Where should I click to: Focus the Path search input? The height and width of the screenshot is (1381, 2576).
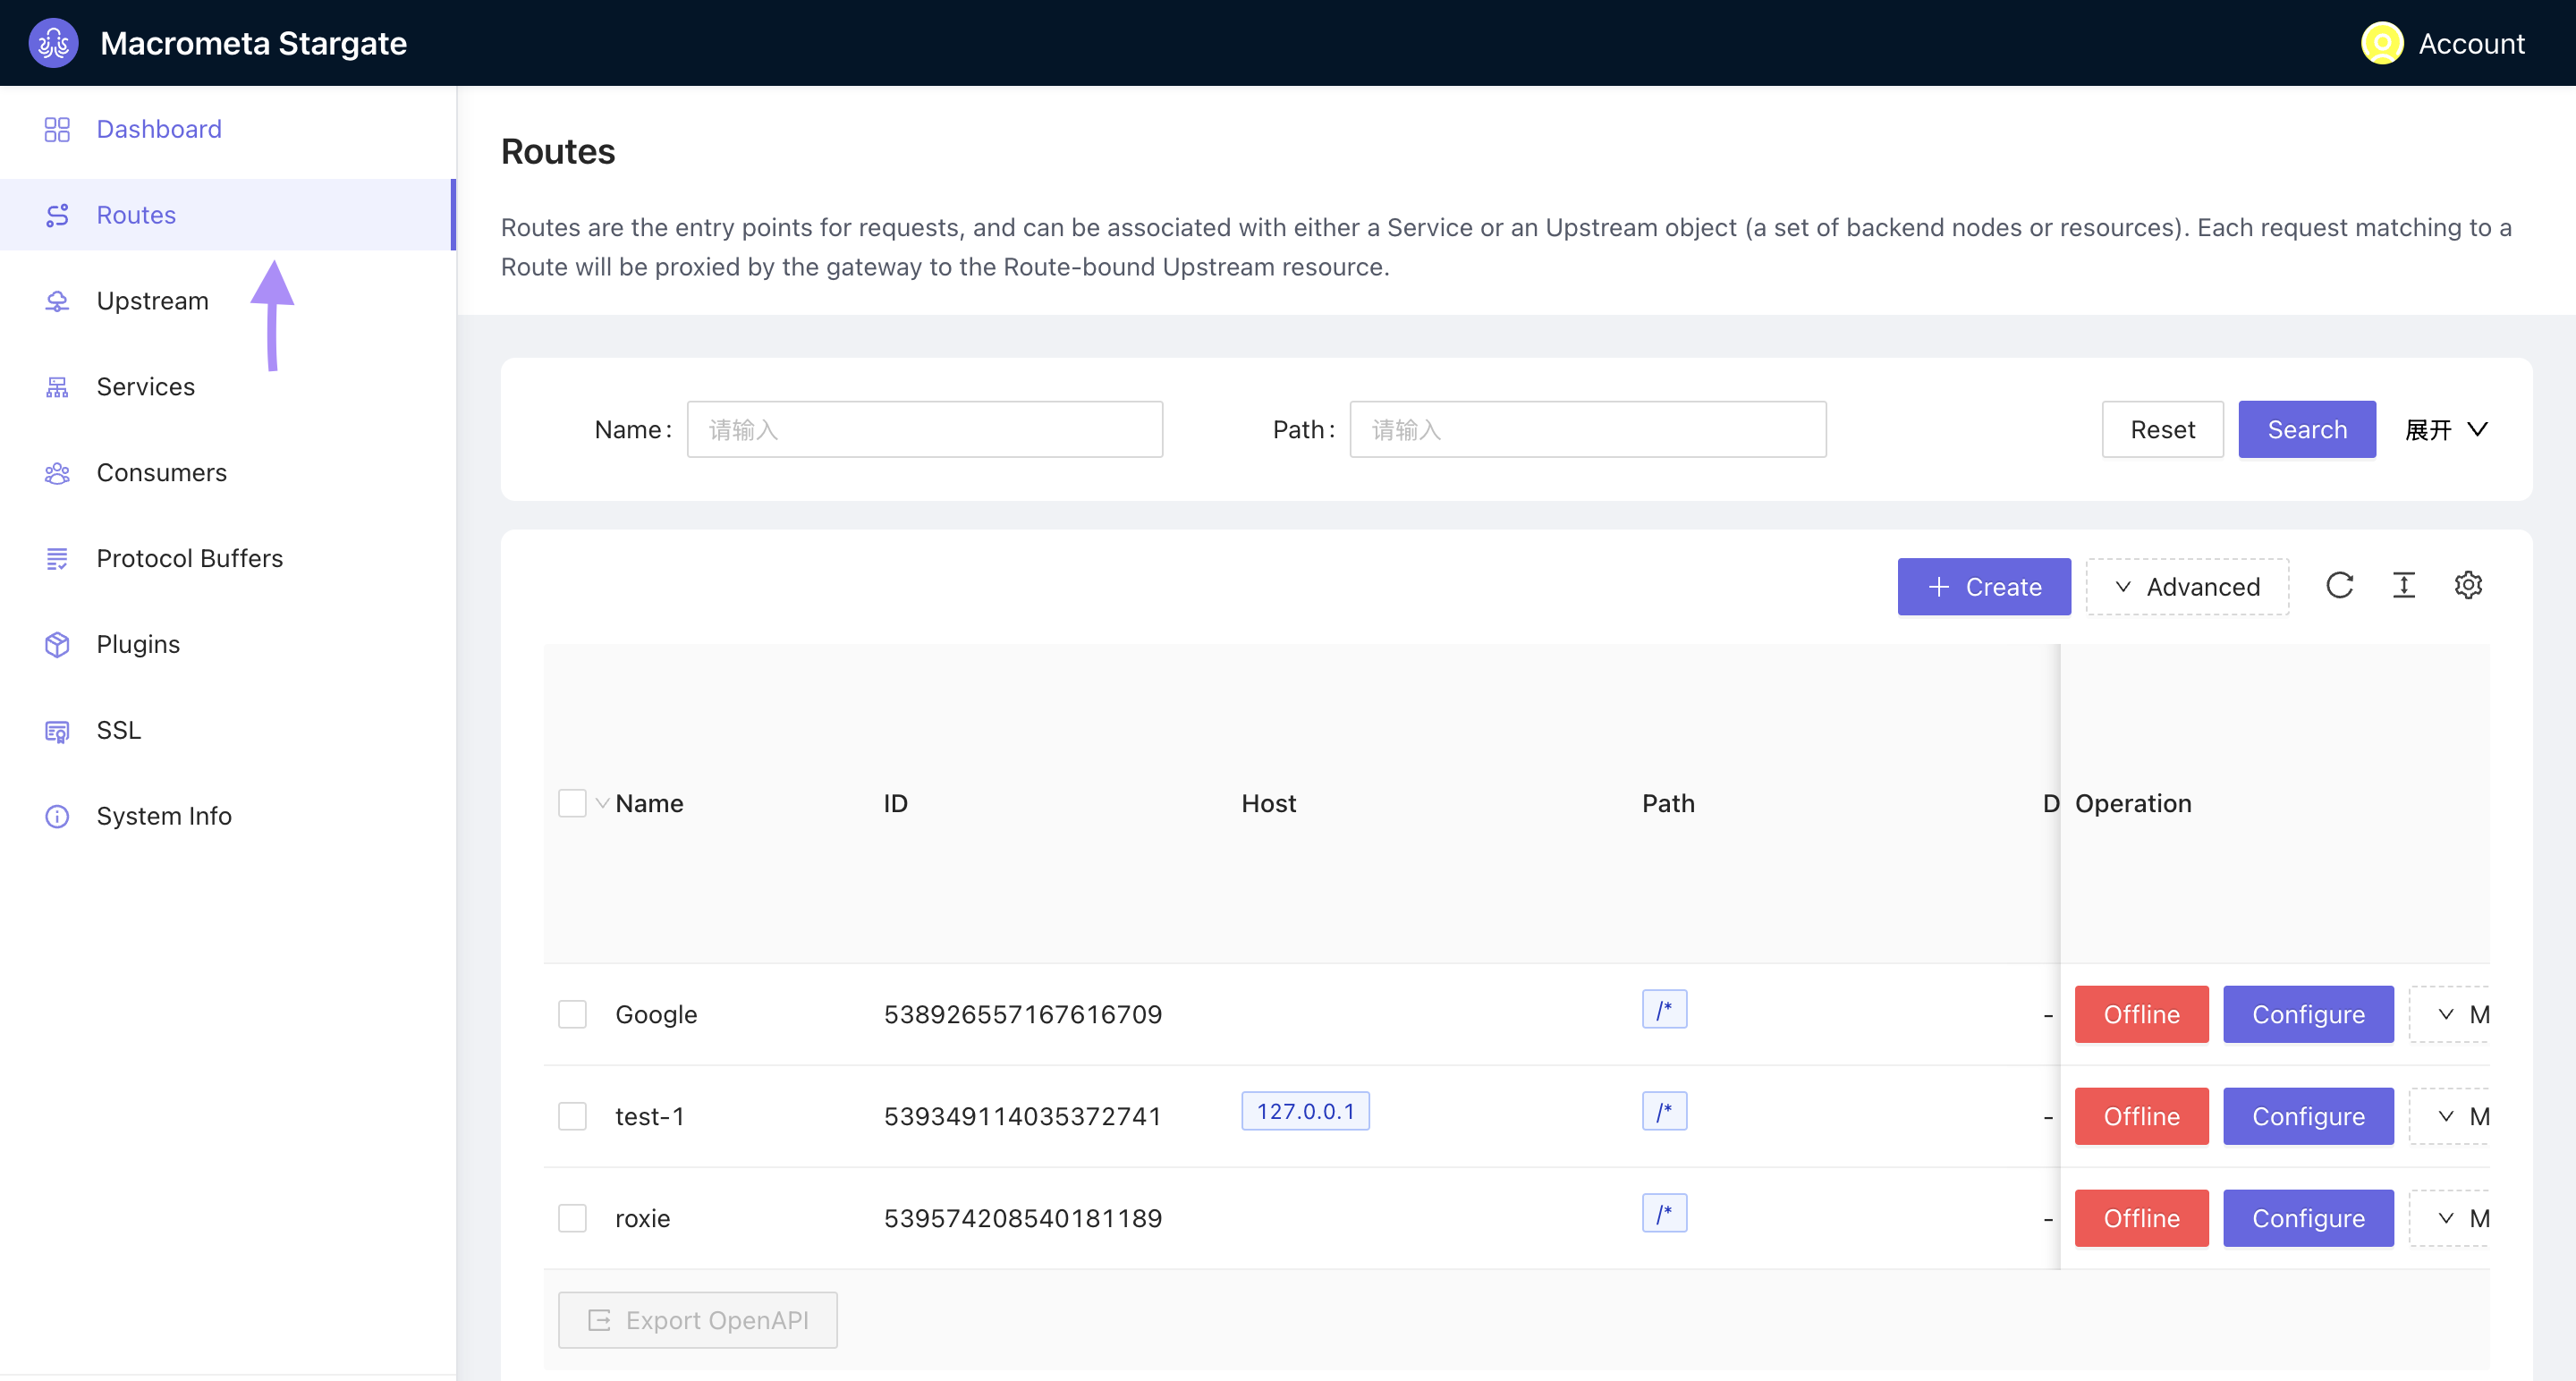point(1587,429)
